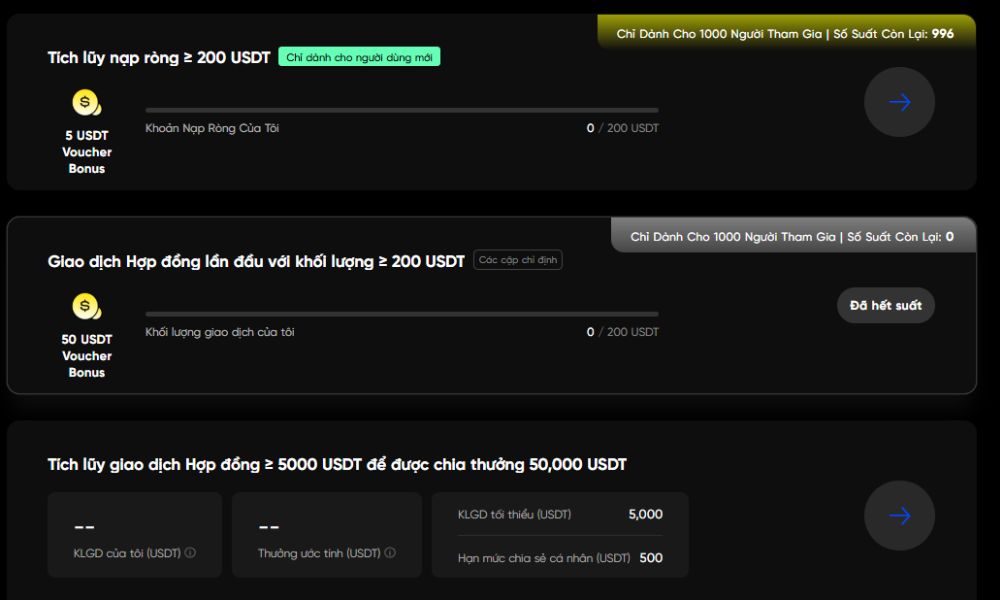Screen dimensions: 1000x600
Task: Click info icon beside KLGD của tôi (USDT)
Action: click(x=190, y=553)
